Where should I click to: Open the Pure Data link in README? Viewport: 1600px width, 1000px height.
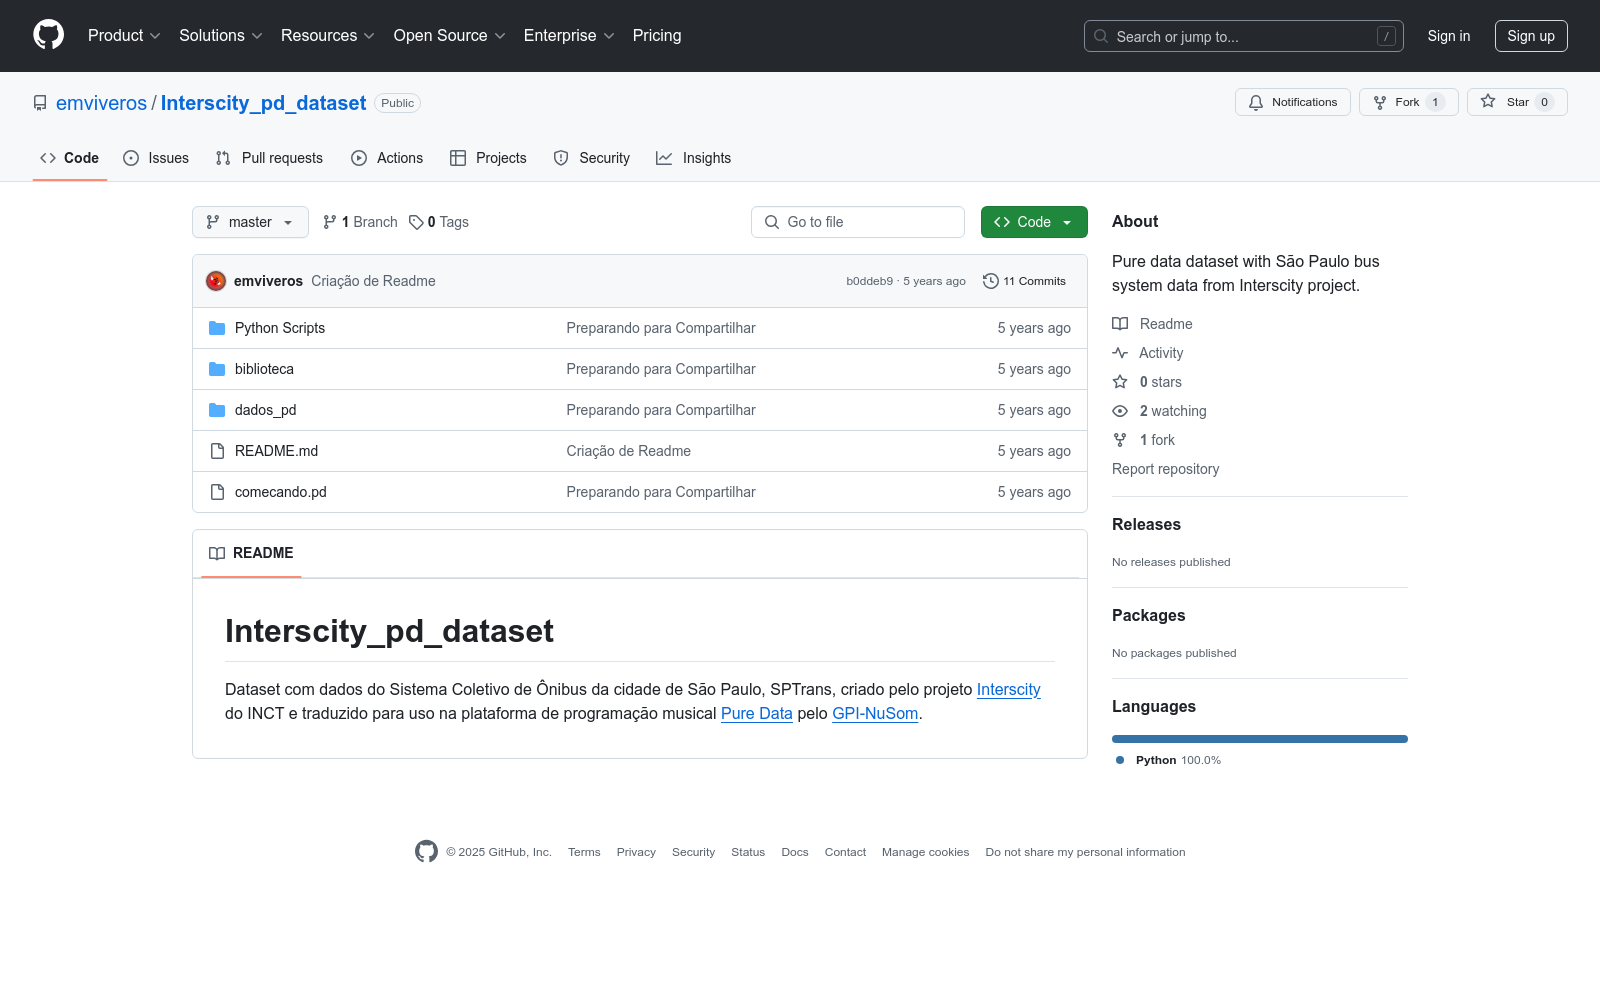(756, 713)
